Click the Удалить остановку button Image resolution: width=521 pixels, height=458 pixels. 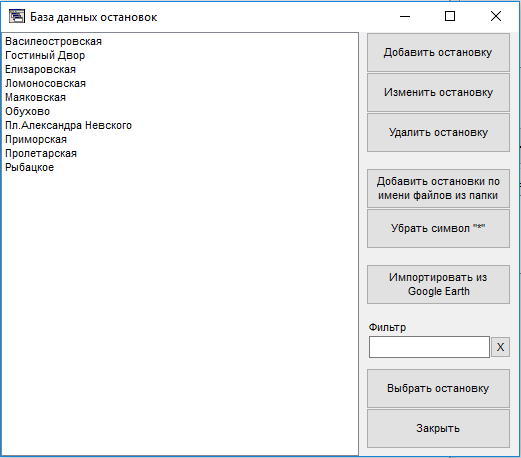pyautogui.click(x=438, y=132)
